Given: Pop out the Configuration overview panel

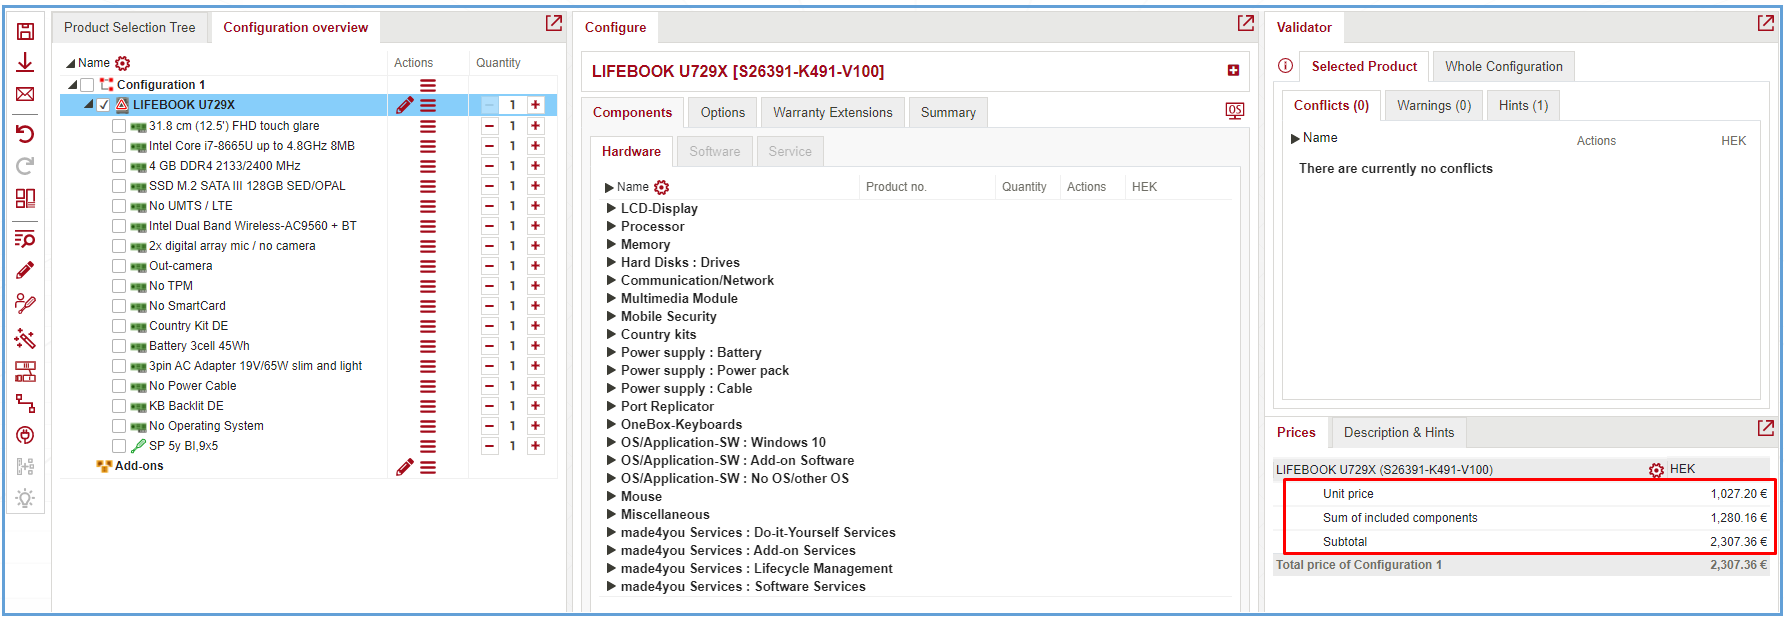Looking at the screenshot, I should (554, 23).
